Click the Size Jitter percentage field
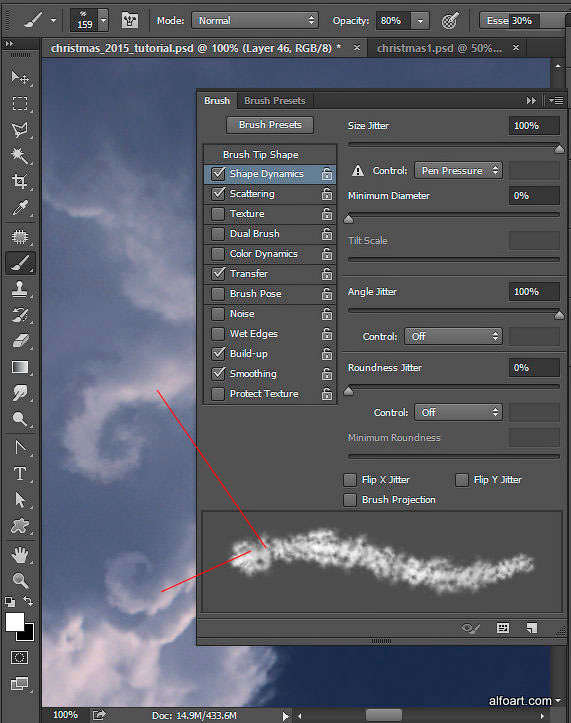The image size is (571, 723). click(x=534, y=126)
